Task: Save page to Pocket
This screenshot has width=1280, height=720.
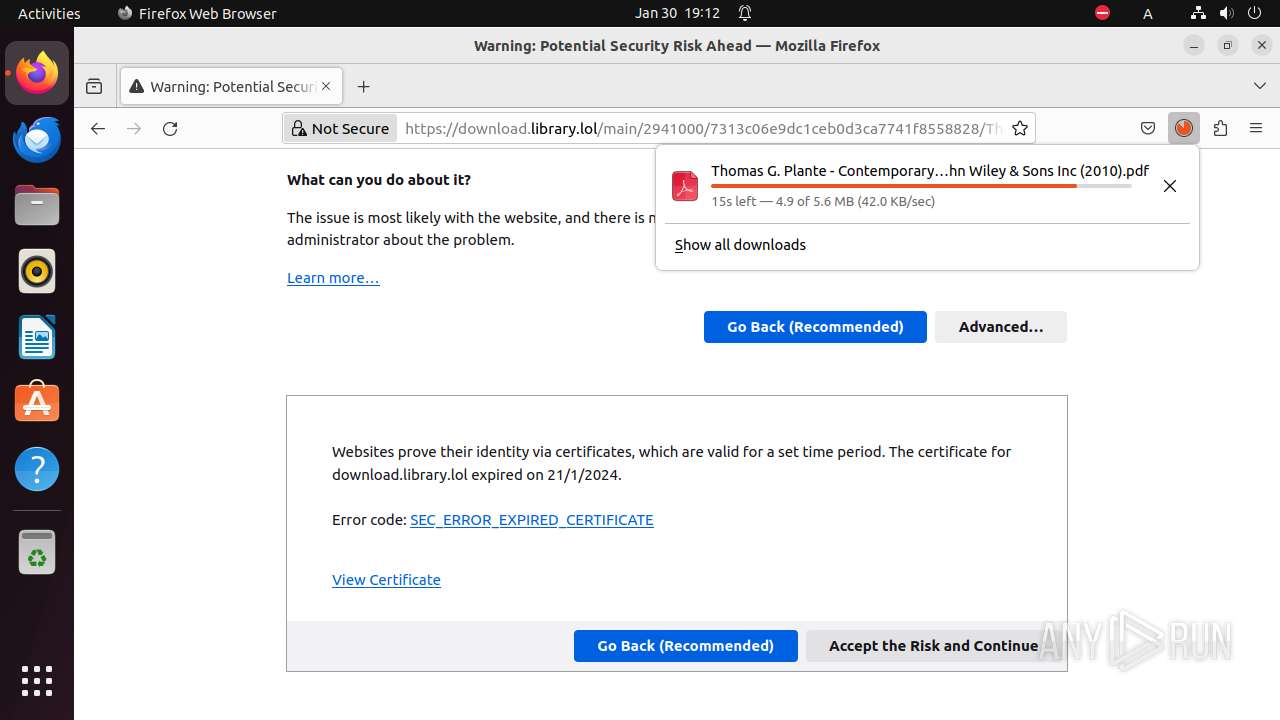Action: 1148,128
